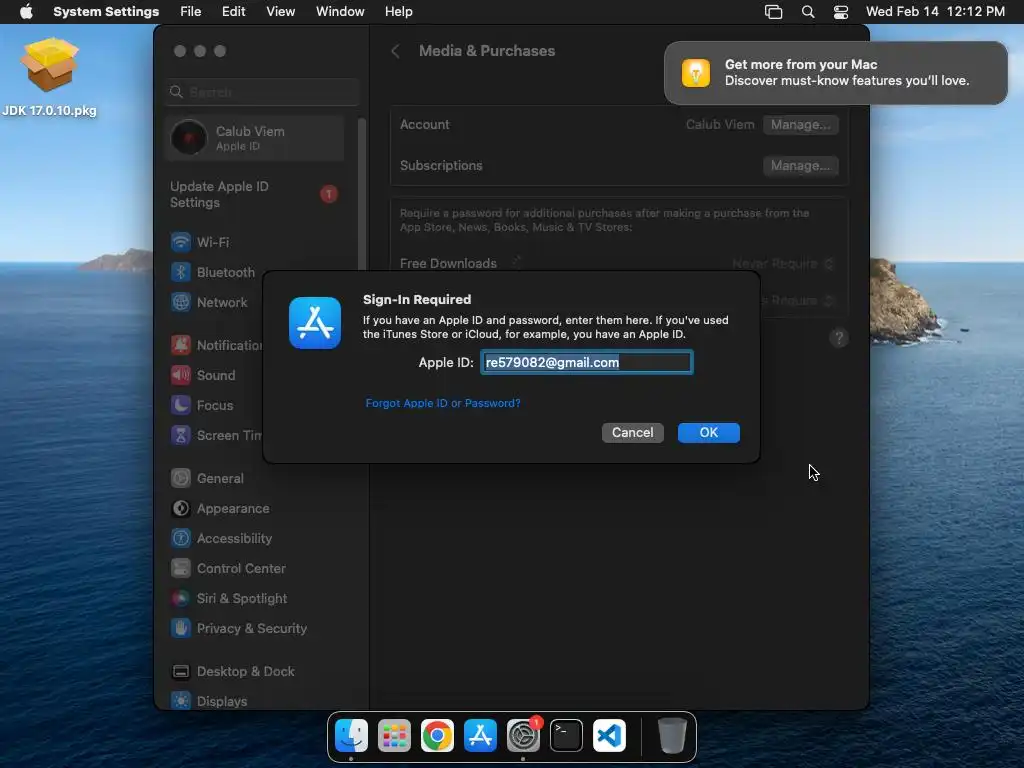Open Focus moon icon in sidebar
Viewport: 1024px width, 768px height.
tap(181, 406)
